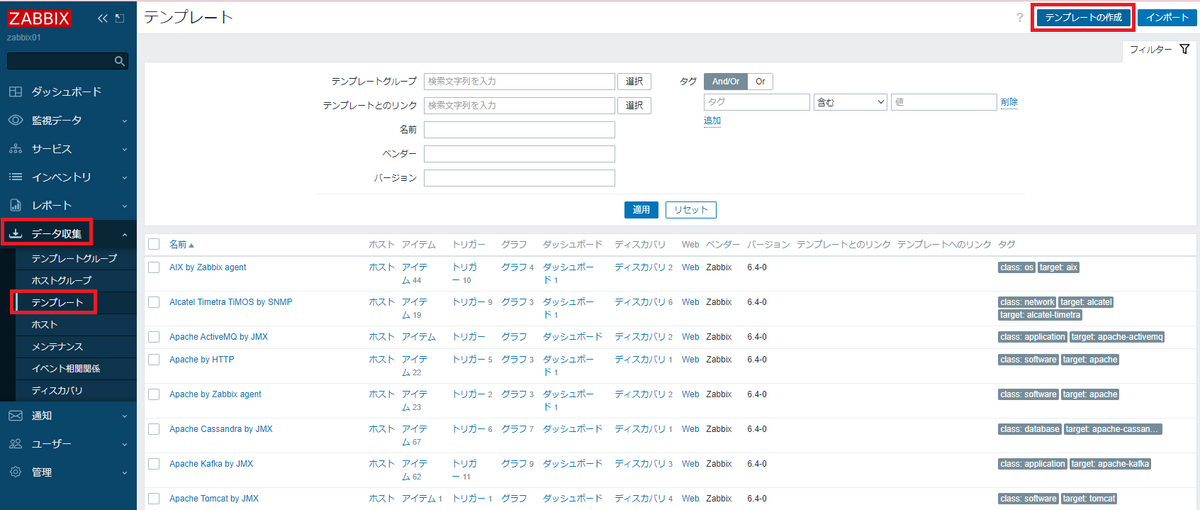The width and height of the screenshot is (1200, 510).
Task: Toggle the フィルター funnel icon
Action: coord(1184,49)
